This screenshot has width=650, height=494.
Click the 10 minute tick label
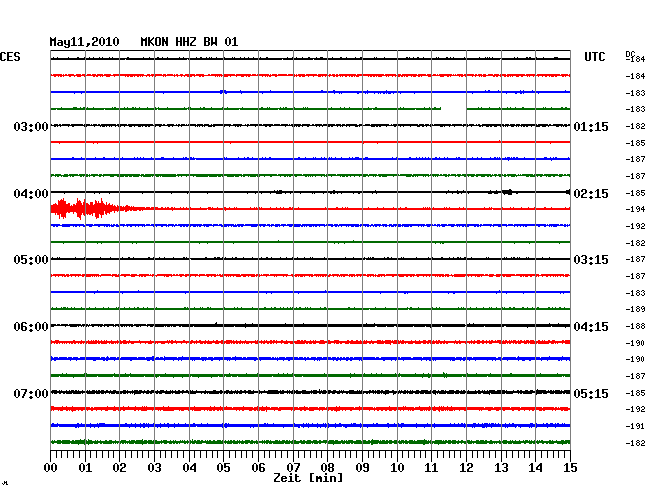pyautogui.click(x=397, y=468)
